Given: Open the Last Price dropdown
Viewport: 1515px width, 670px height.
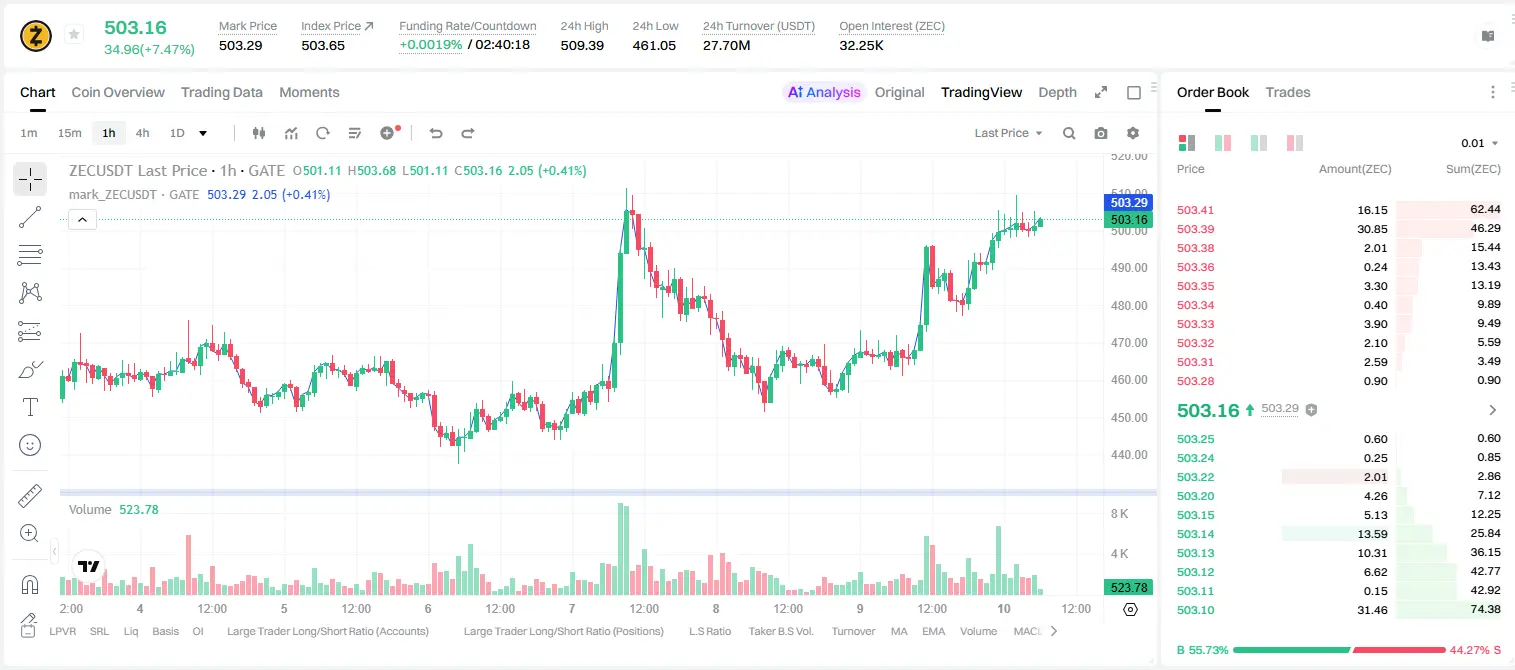Looking at the screenshot, I should [1008, 133].
